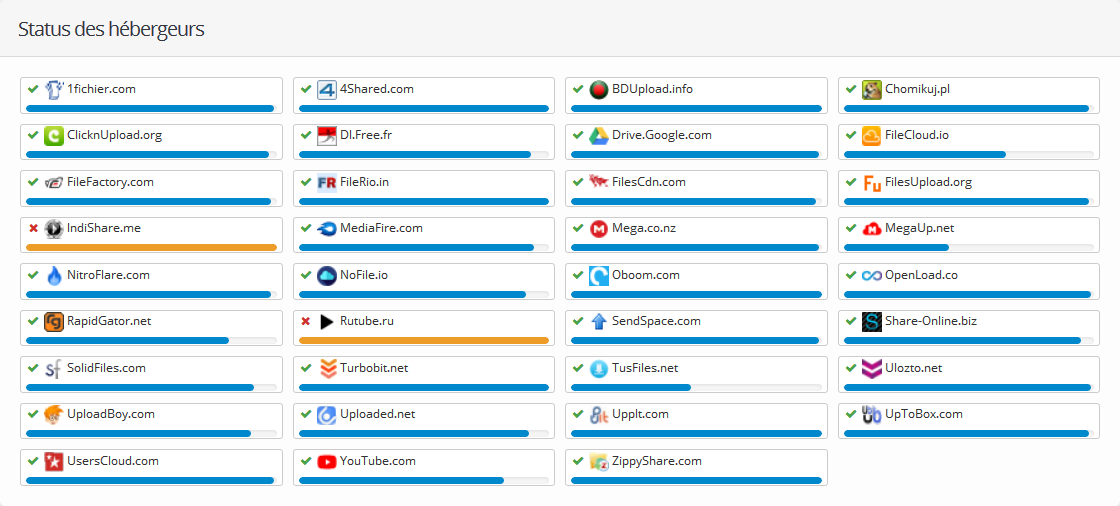Image resolution: width=1120 pixels, height=506 pixels.
Task: Click the 'NitroFlare.com' host name
Action: [110, 274]
